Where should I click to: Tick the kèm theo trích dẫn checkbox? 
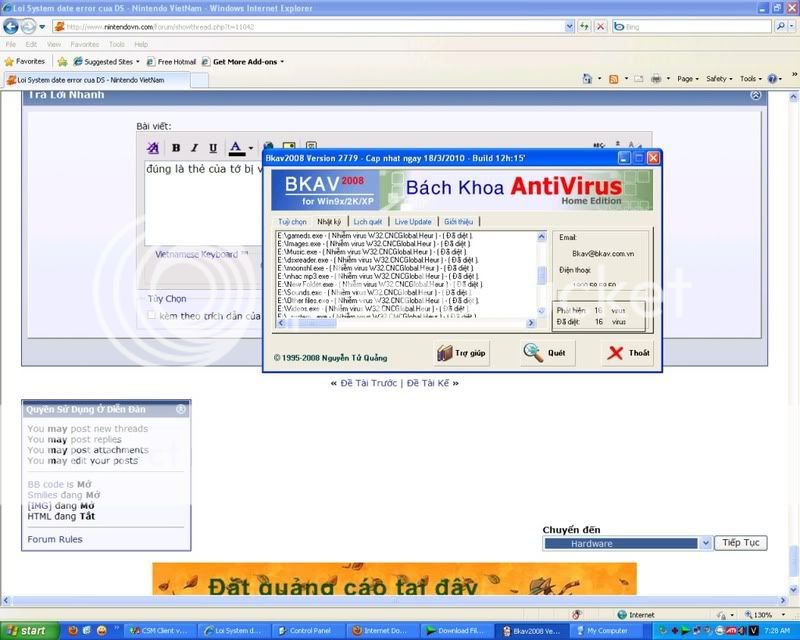pos(152,315)
